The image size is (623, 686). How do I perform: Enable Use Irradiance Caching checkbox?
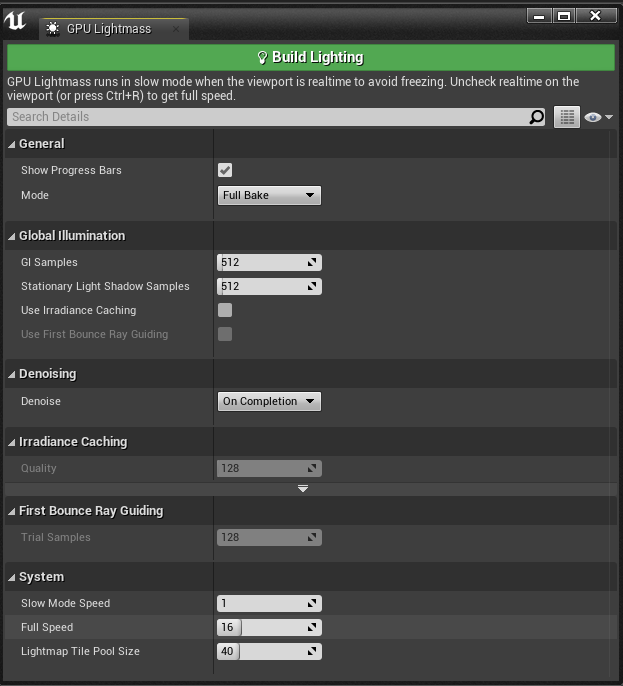point(225,310)
